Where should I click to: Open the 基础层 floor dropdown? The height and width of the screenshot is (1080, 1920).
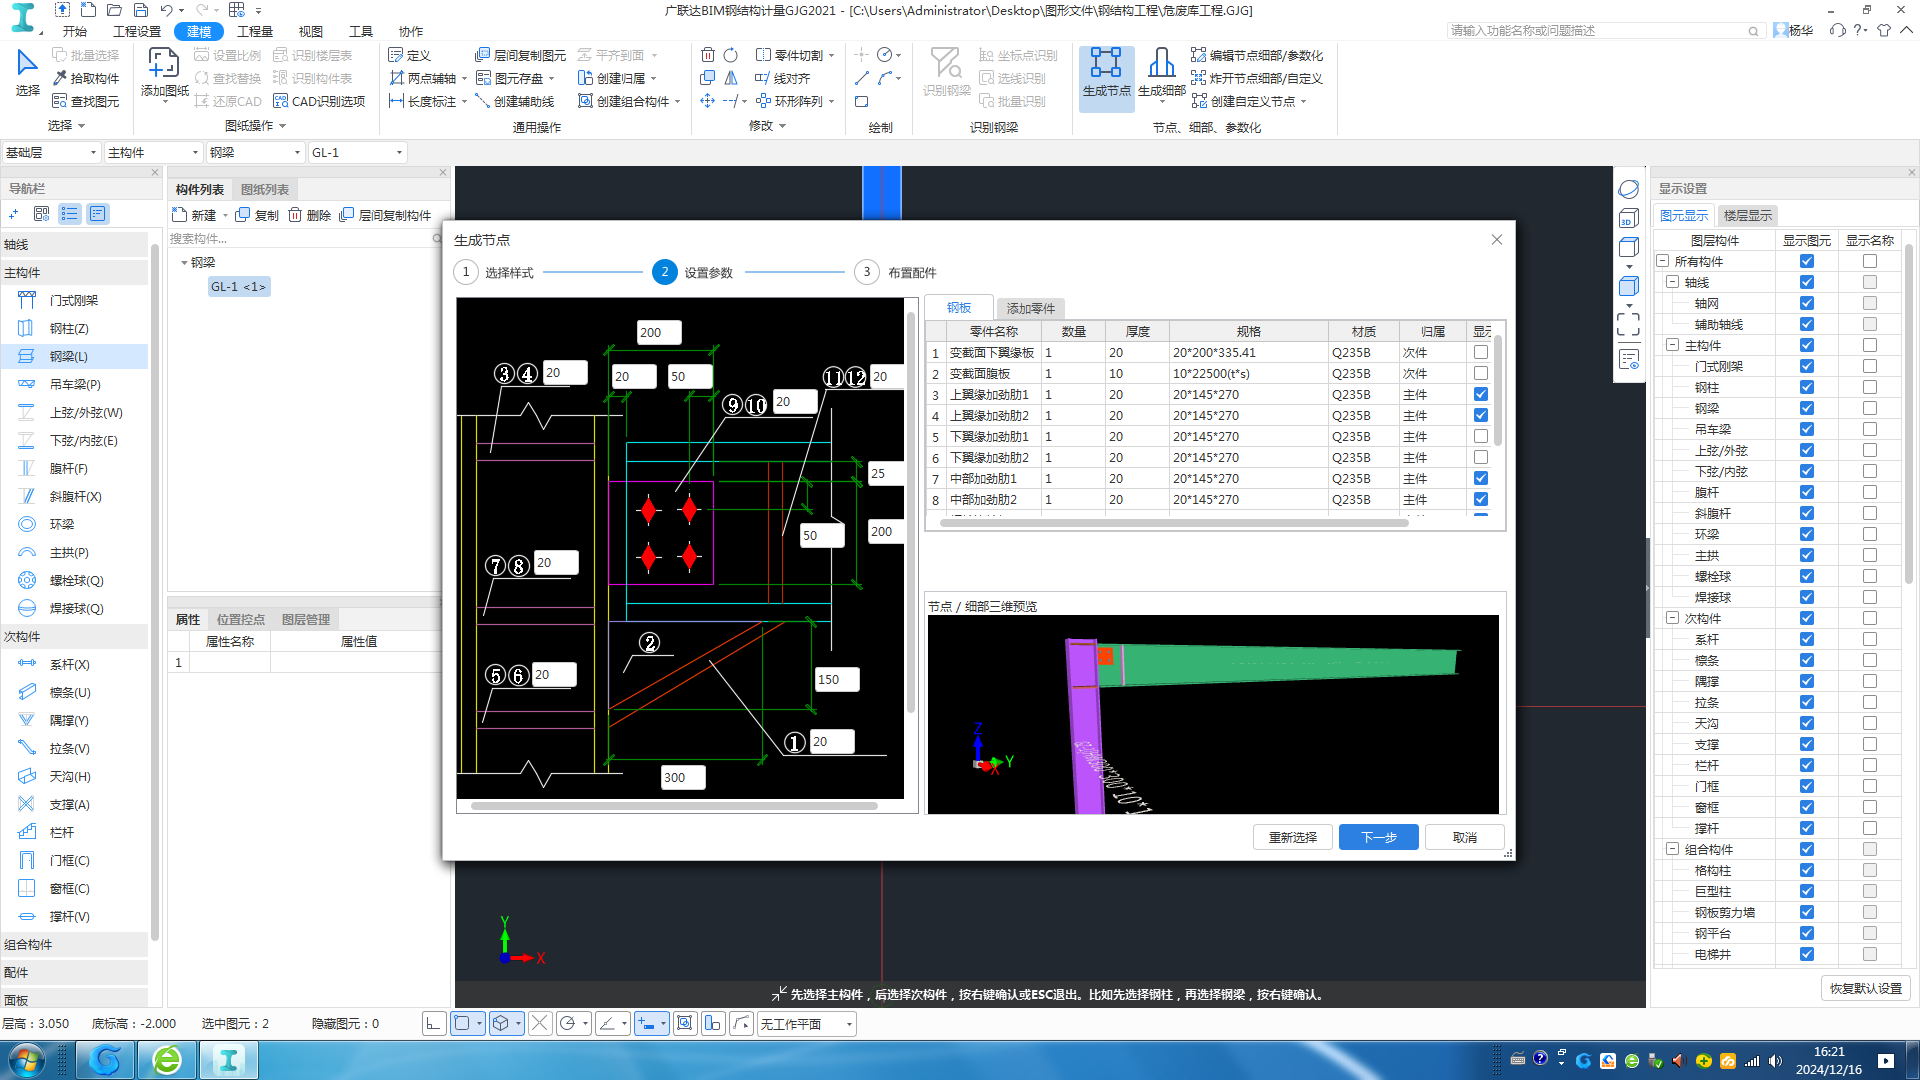click(51, 152)
